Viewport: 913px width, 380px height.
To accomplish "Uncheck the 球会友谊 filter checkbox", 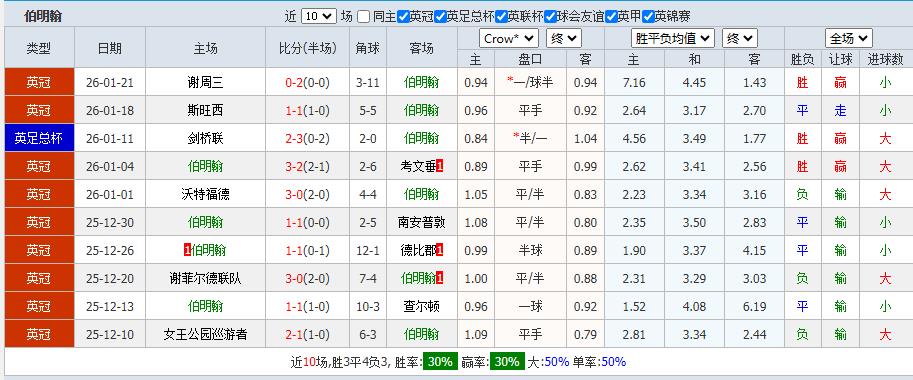I will (550, 17).
